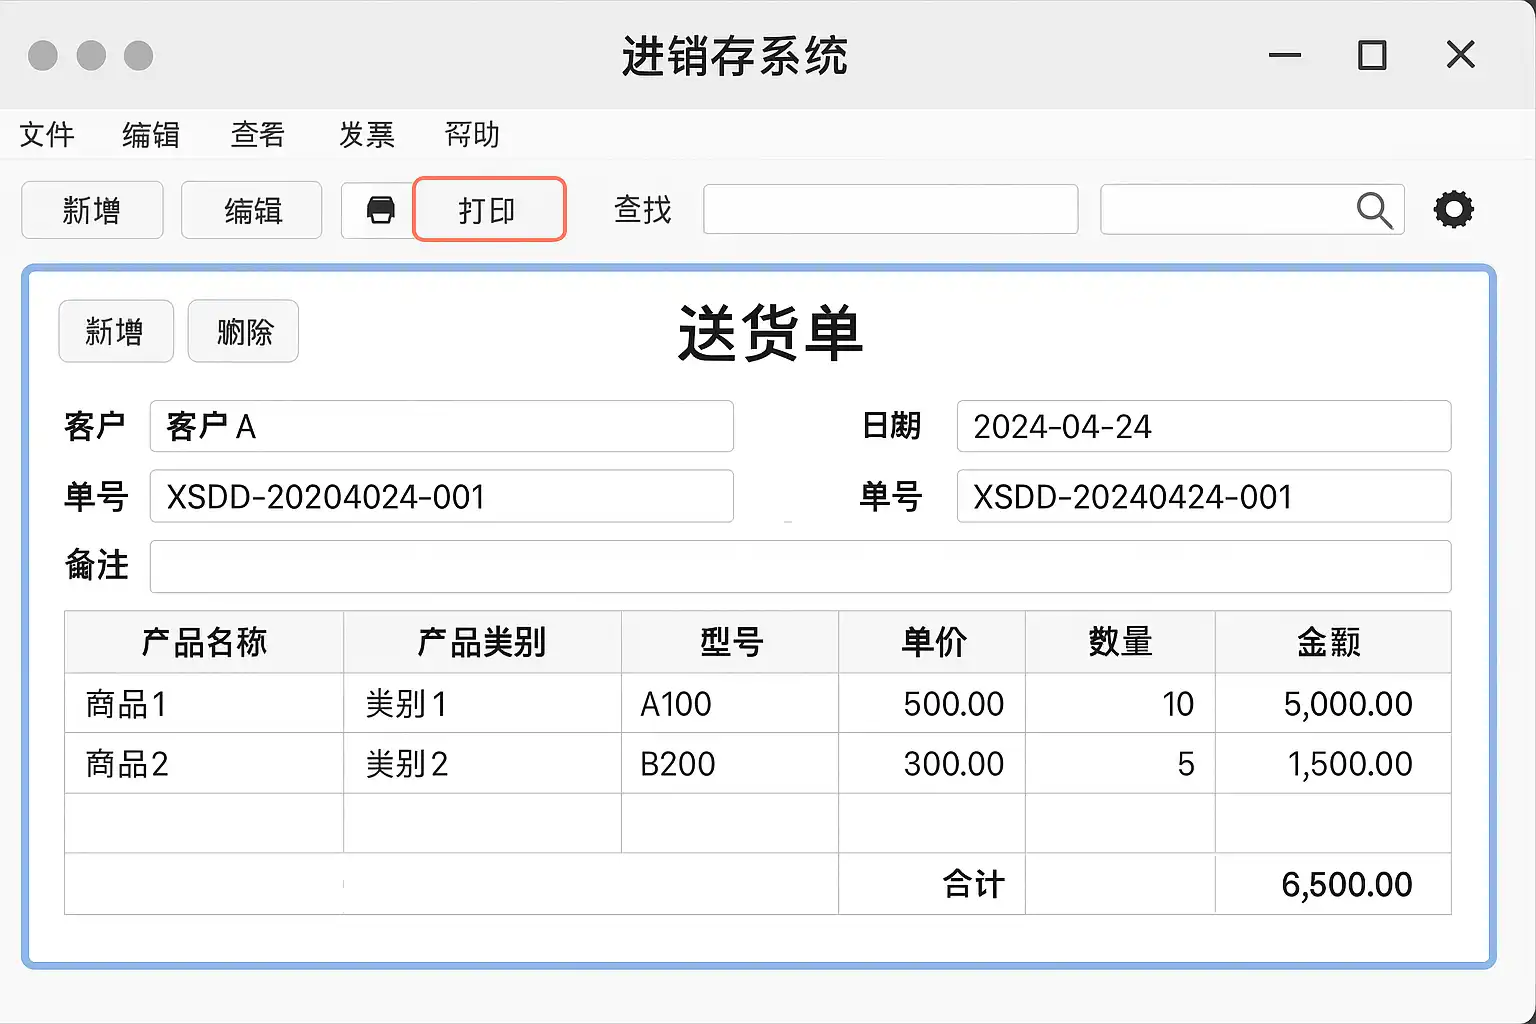Open the 帮助 menu
This screenshot has width=1536, height=1024.
[472, 134]
